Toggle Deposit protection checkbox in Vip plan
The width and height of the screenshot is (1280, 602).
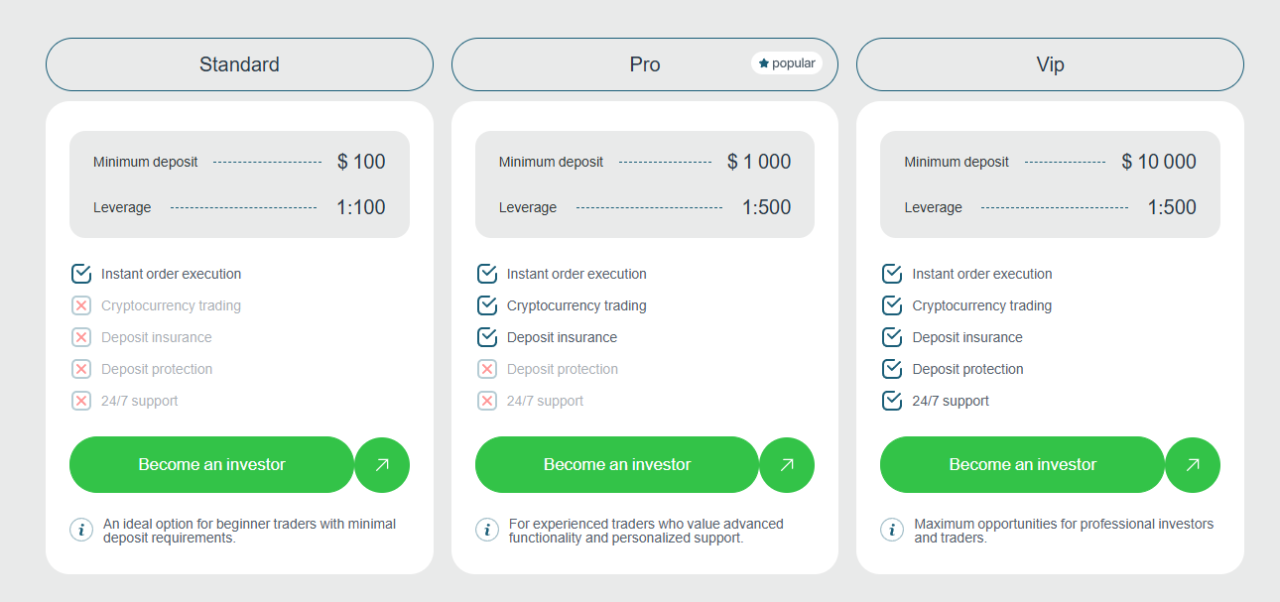click(892, 369)
